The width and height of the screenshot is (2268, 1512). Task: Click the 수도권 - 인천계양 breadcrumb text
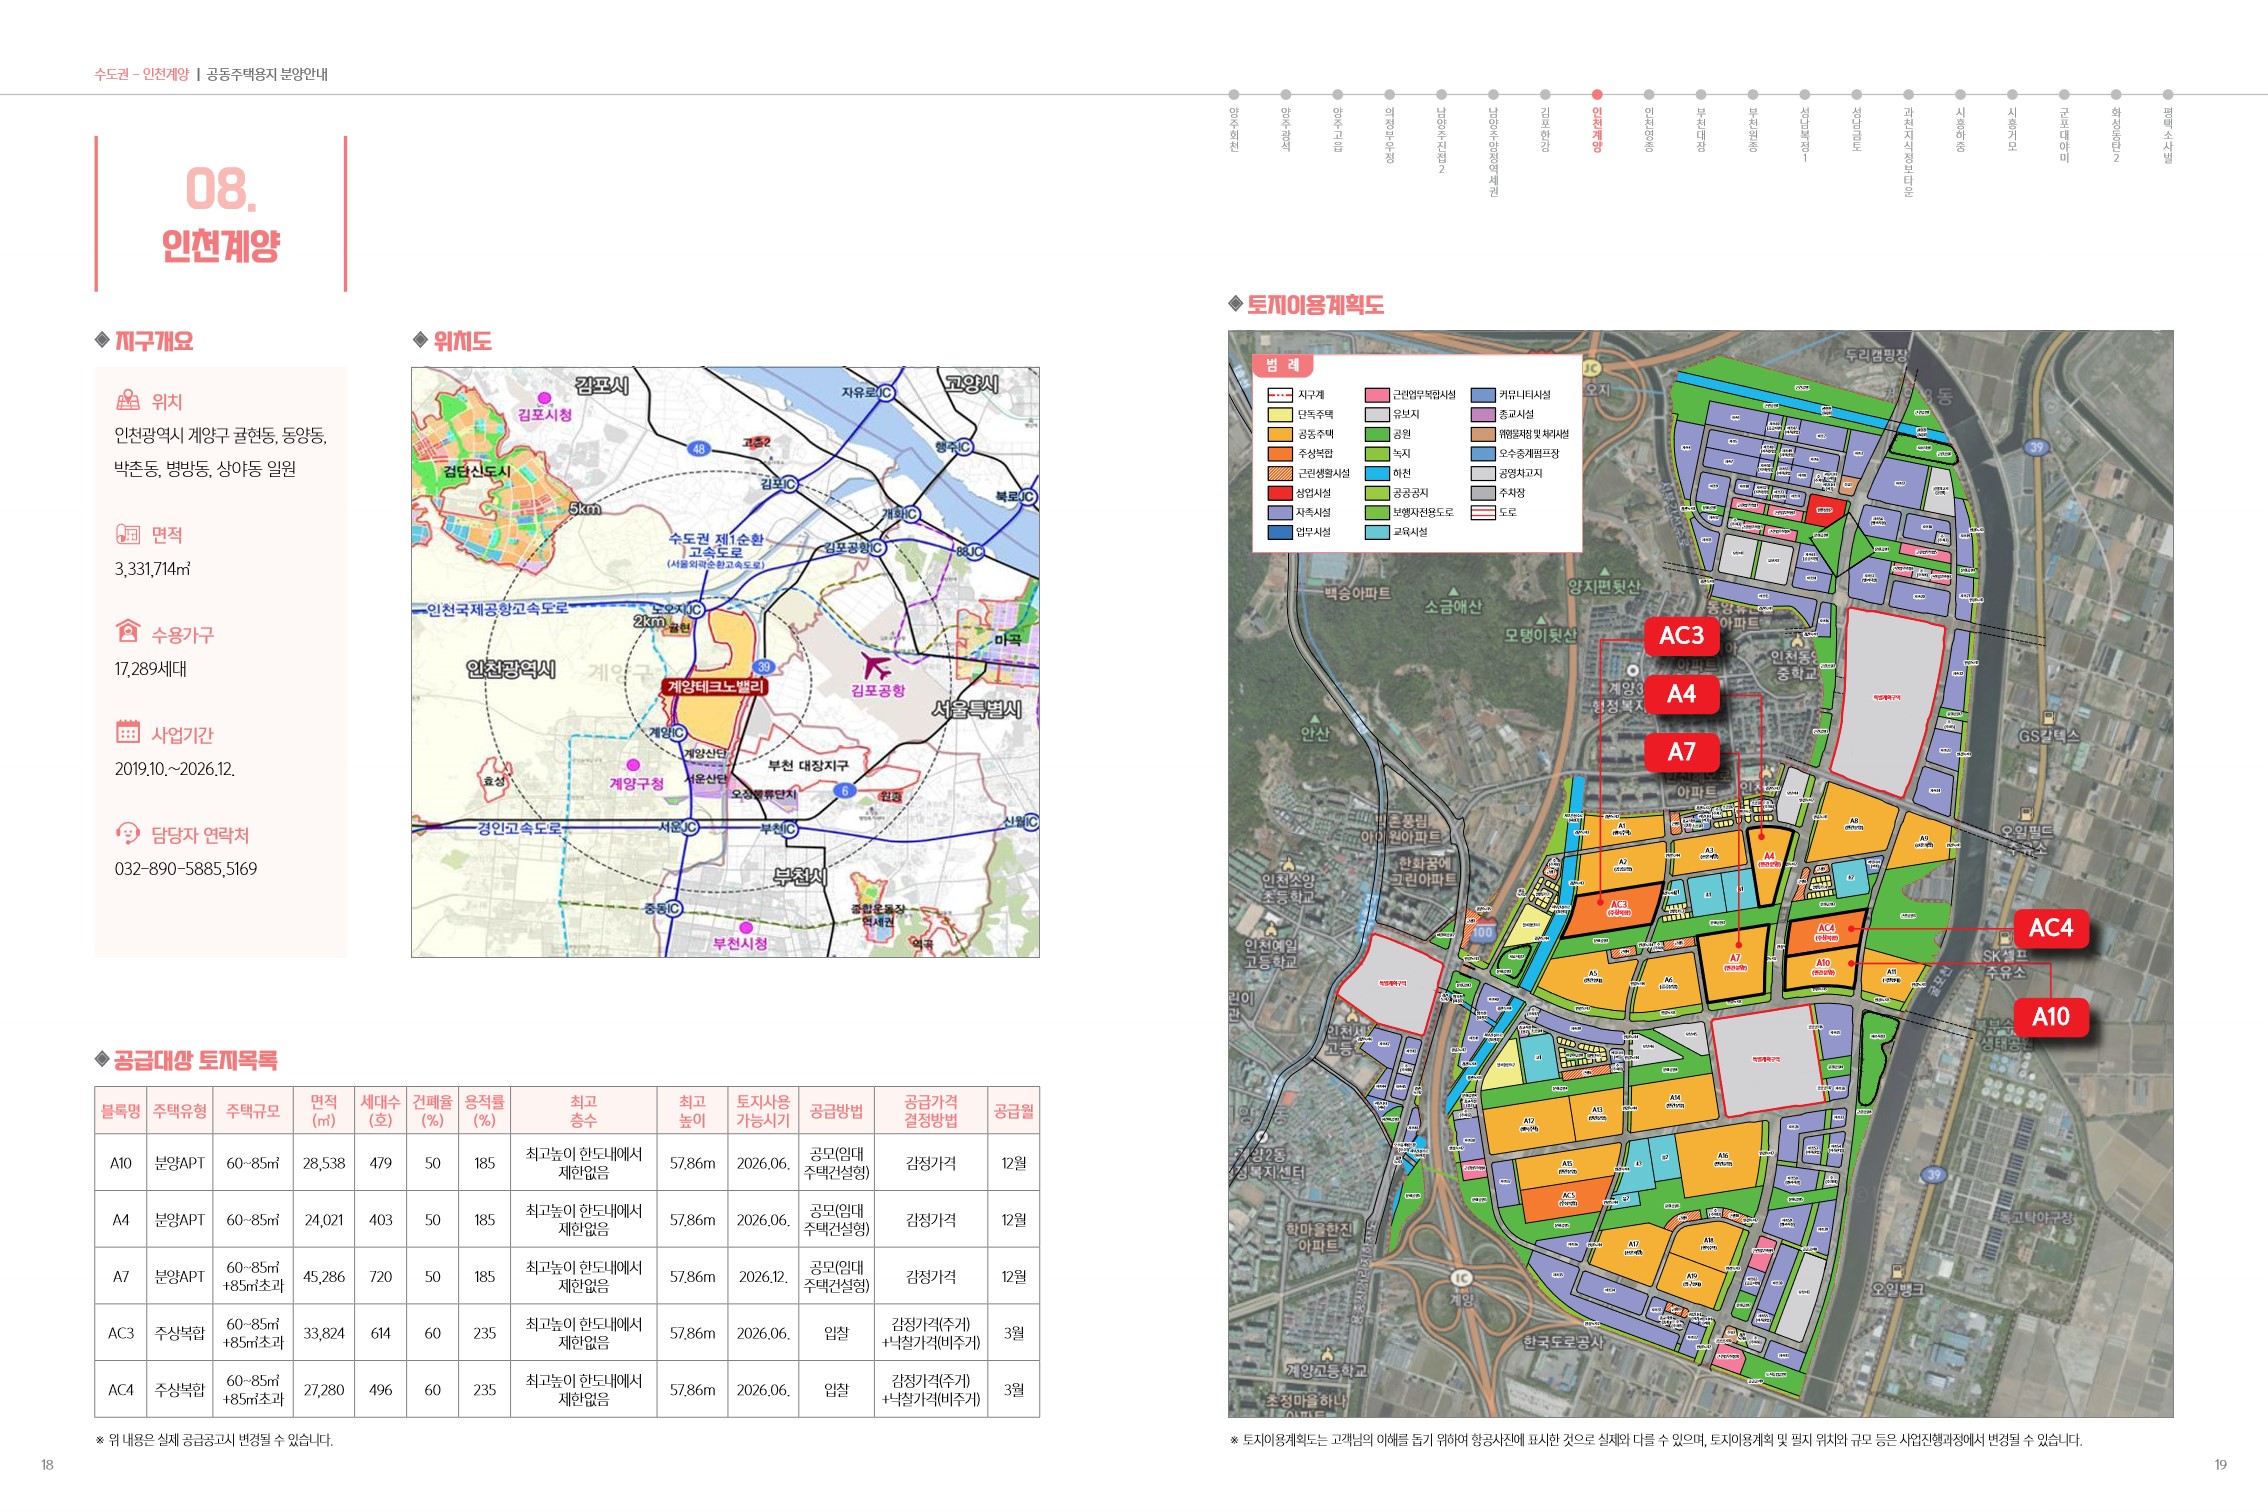[141, 74]
